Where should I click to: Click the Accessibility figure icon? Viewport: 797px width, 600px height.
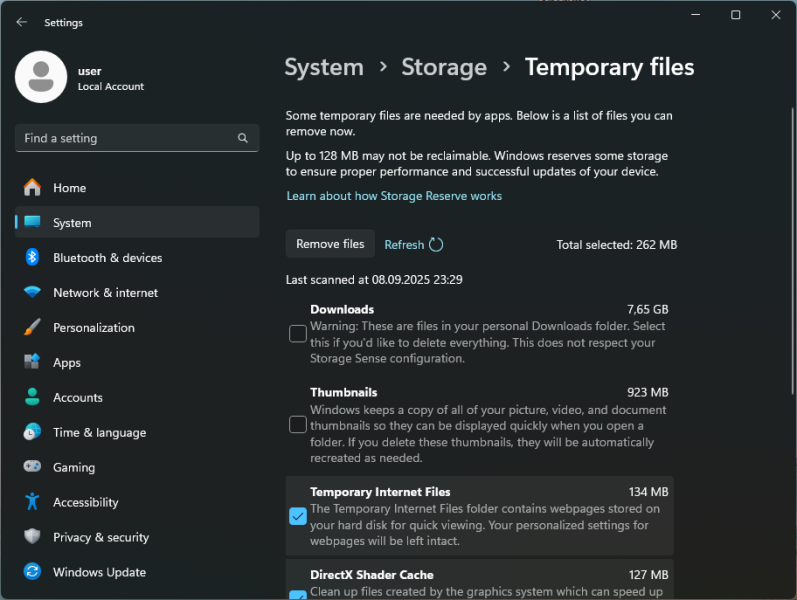(x=32, y=502)
